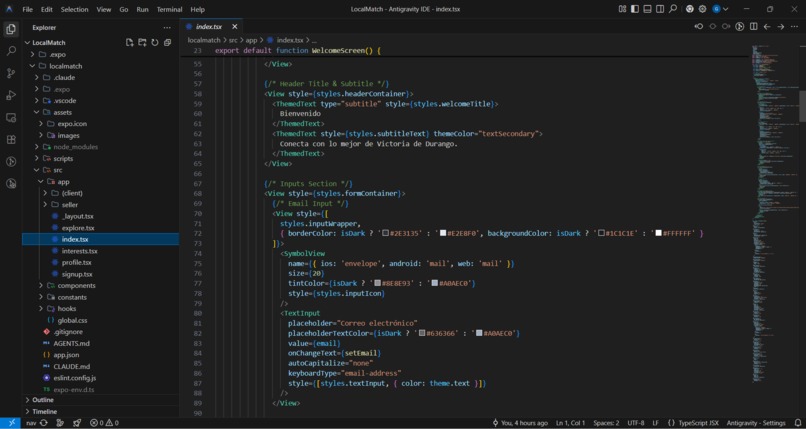Image resolution: width=806 pixels, height=429 pixels.
Task: Navigate forward with right arrow in editor toolbar
Action: pos(781,27)
